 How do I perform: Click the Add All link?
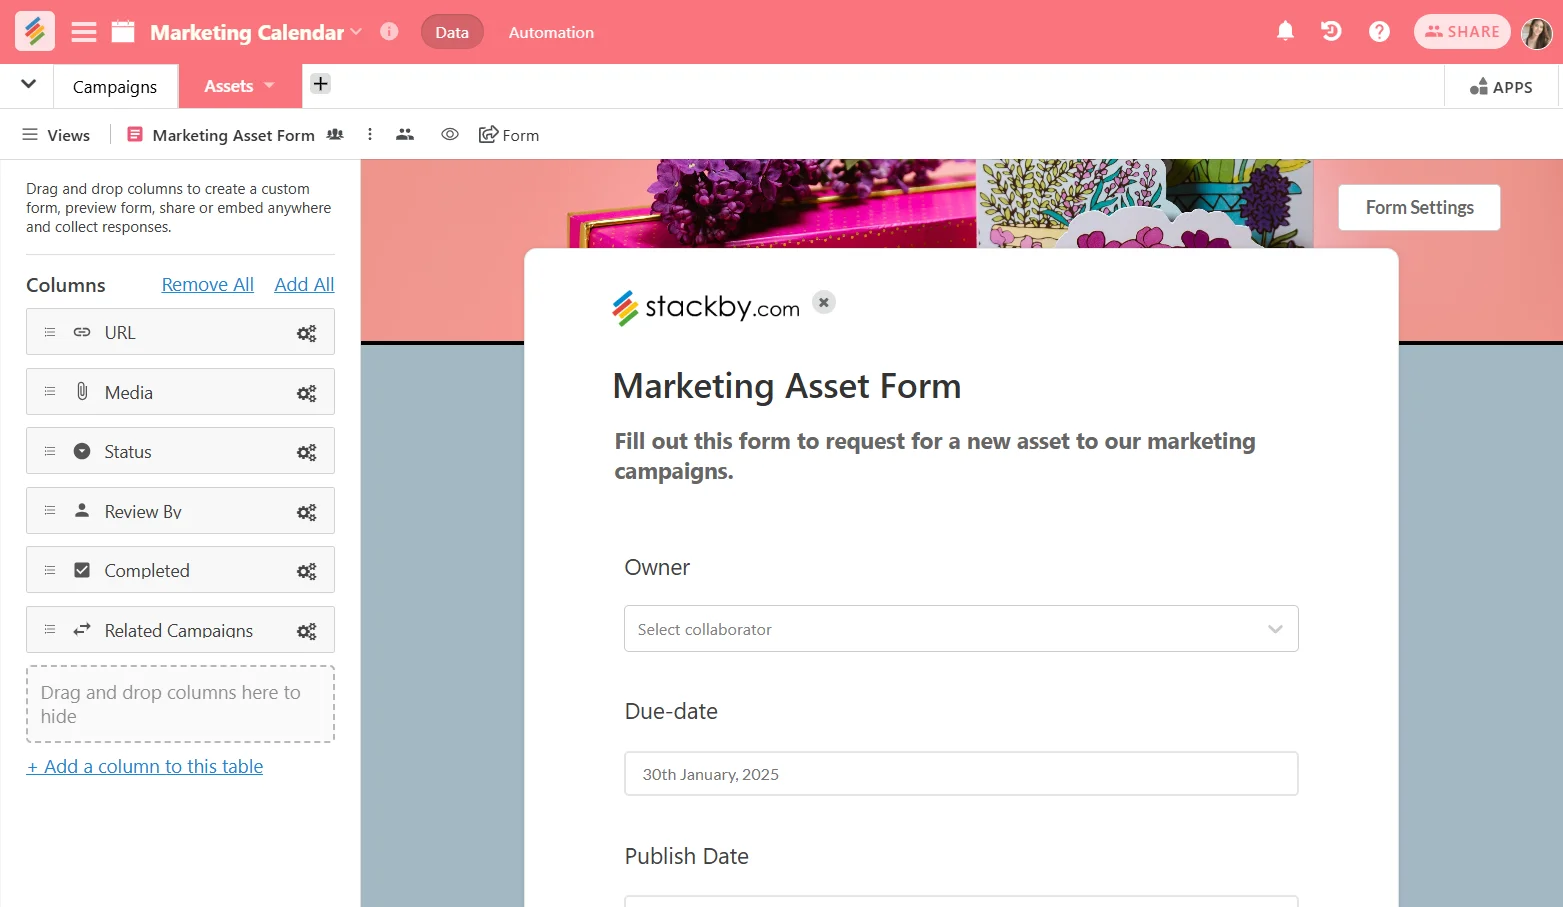coord(304,284)
